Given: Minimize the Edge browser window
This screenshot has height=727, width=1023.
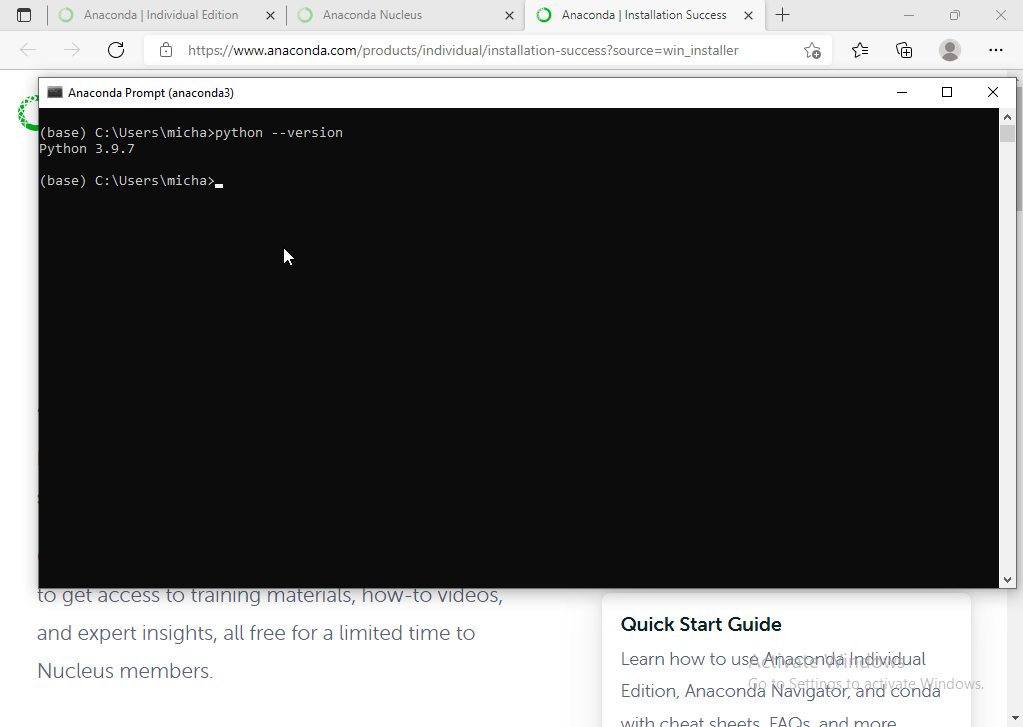Looking at the screenshot, I should 908,15.
